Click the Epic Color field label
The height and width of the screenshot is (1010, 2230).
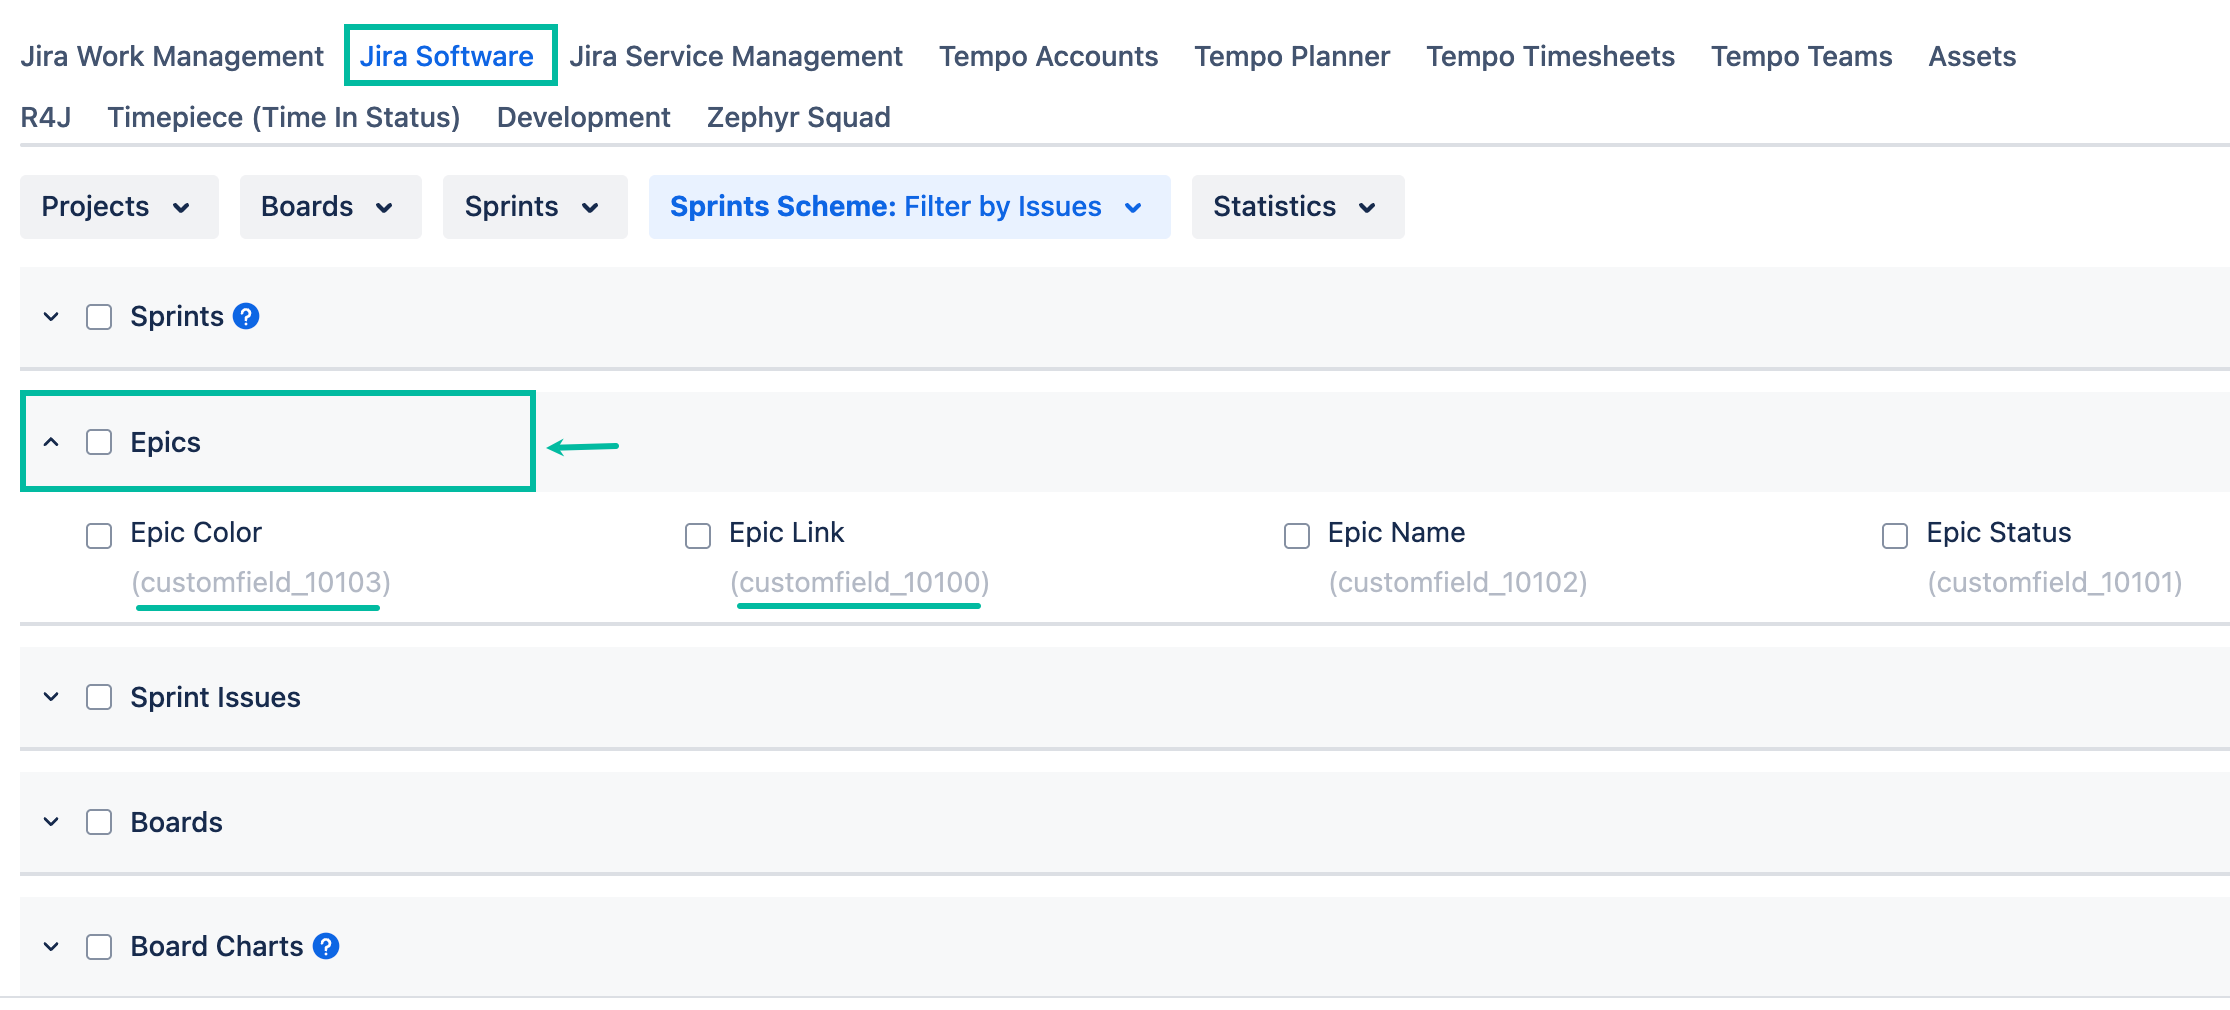(x=196, y=532)
